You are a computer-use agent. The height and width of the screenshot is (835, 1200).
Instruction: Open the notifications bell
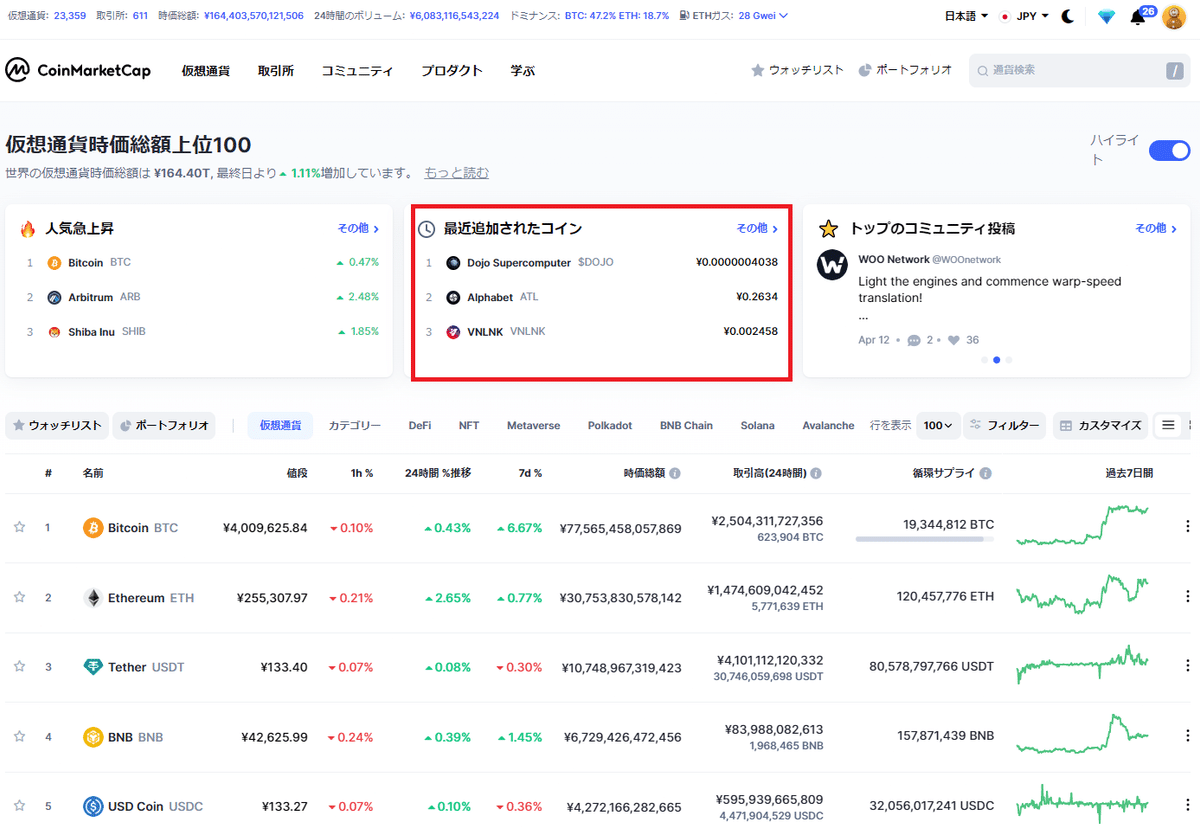point(1137,17)
